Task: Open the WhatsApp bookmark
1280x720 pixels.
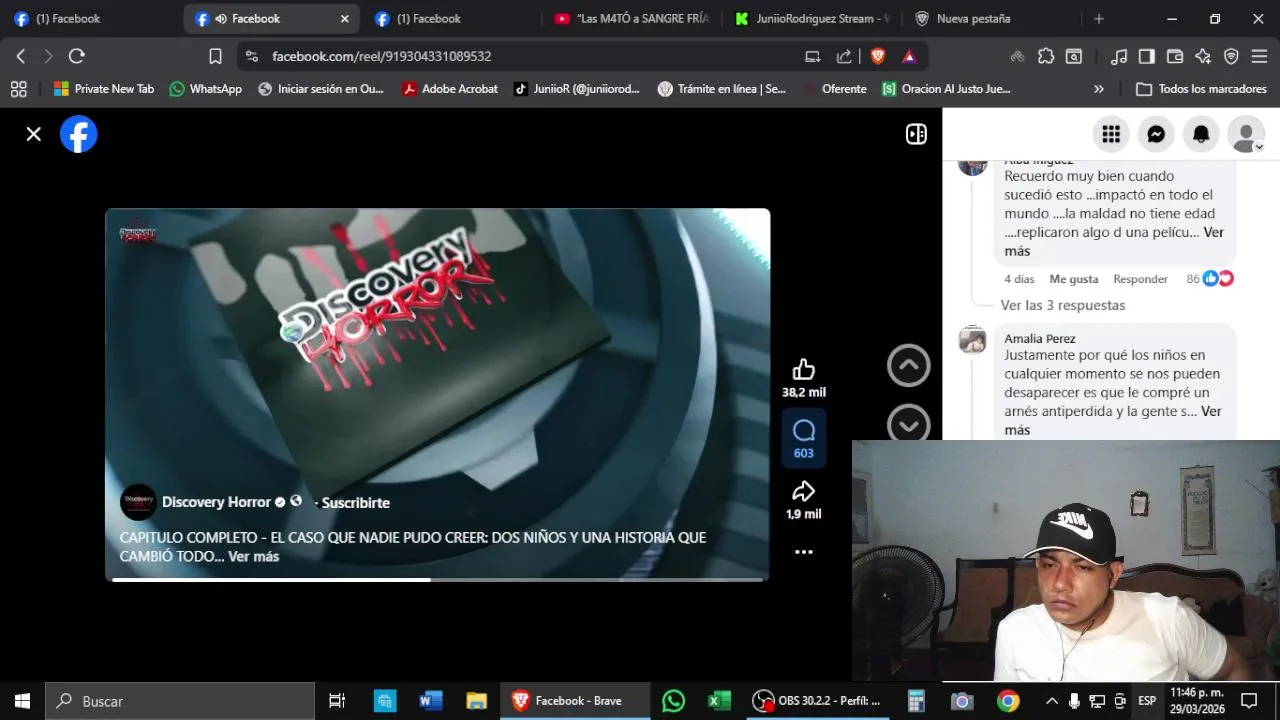Action: point(206,89)
